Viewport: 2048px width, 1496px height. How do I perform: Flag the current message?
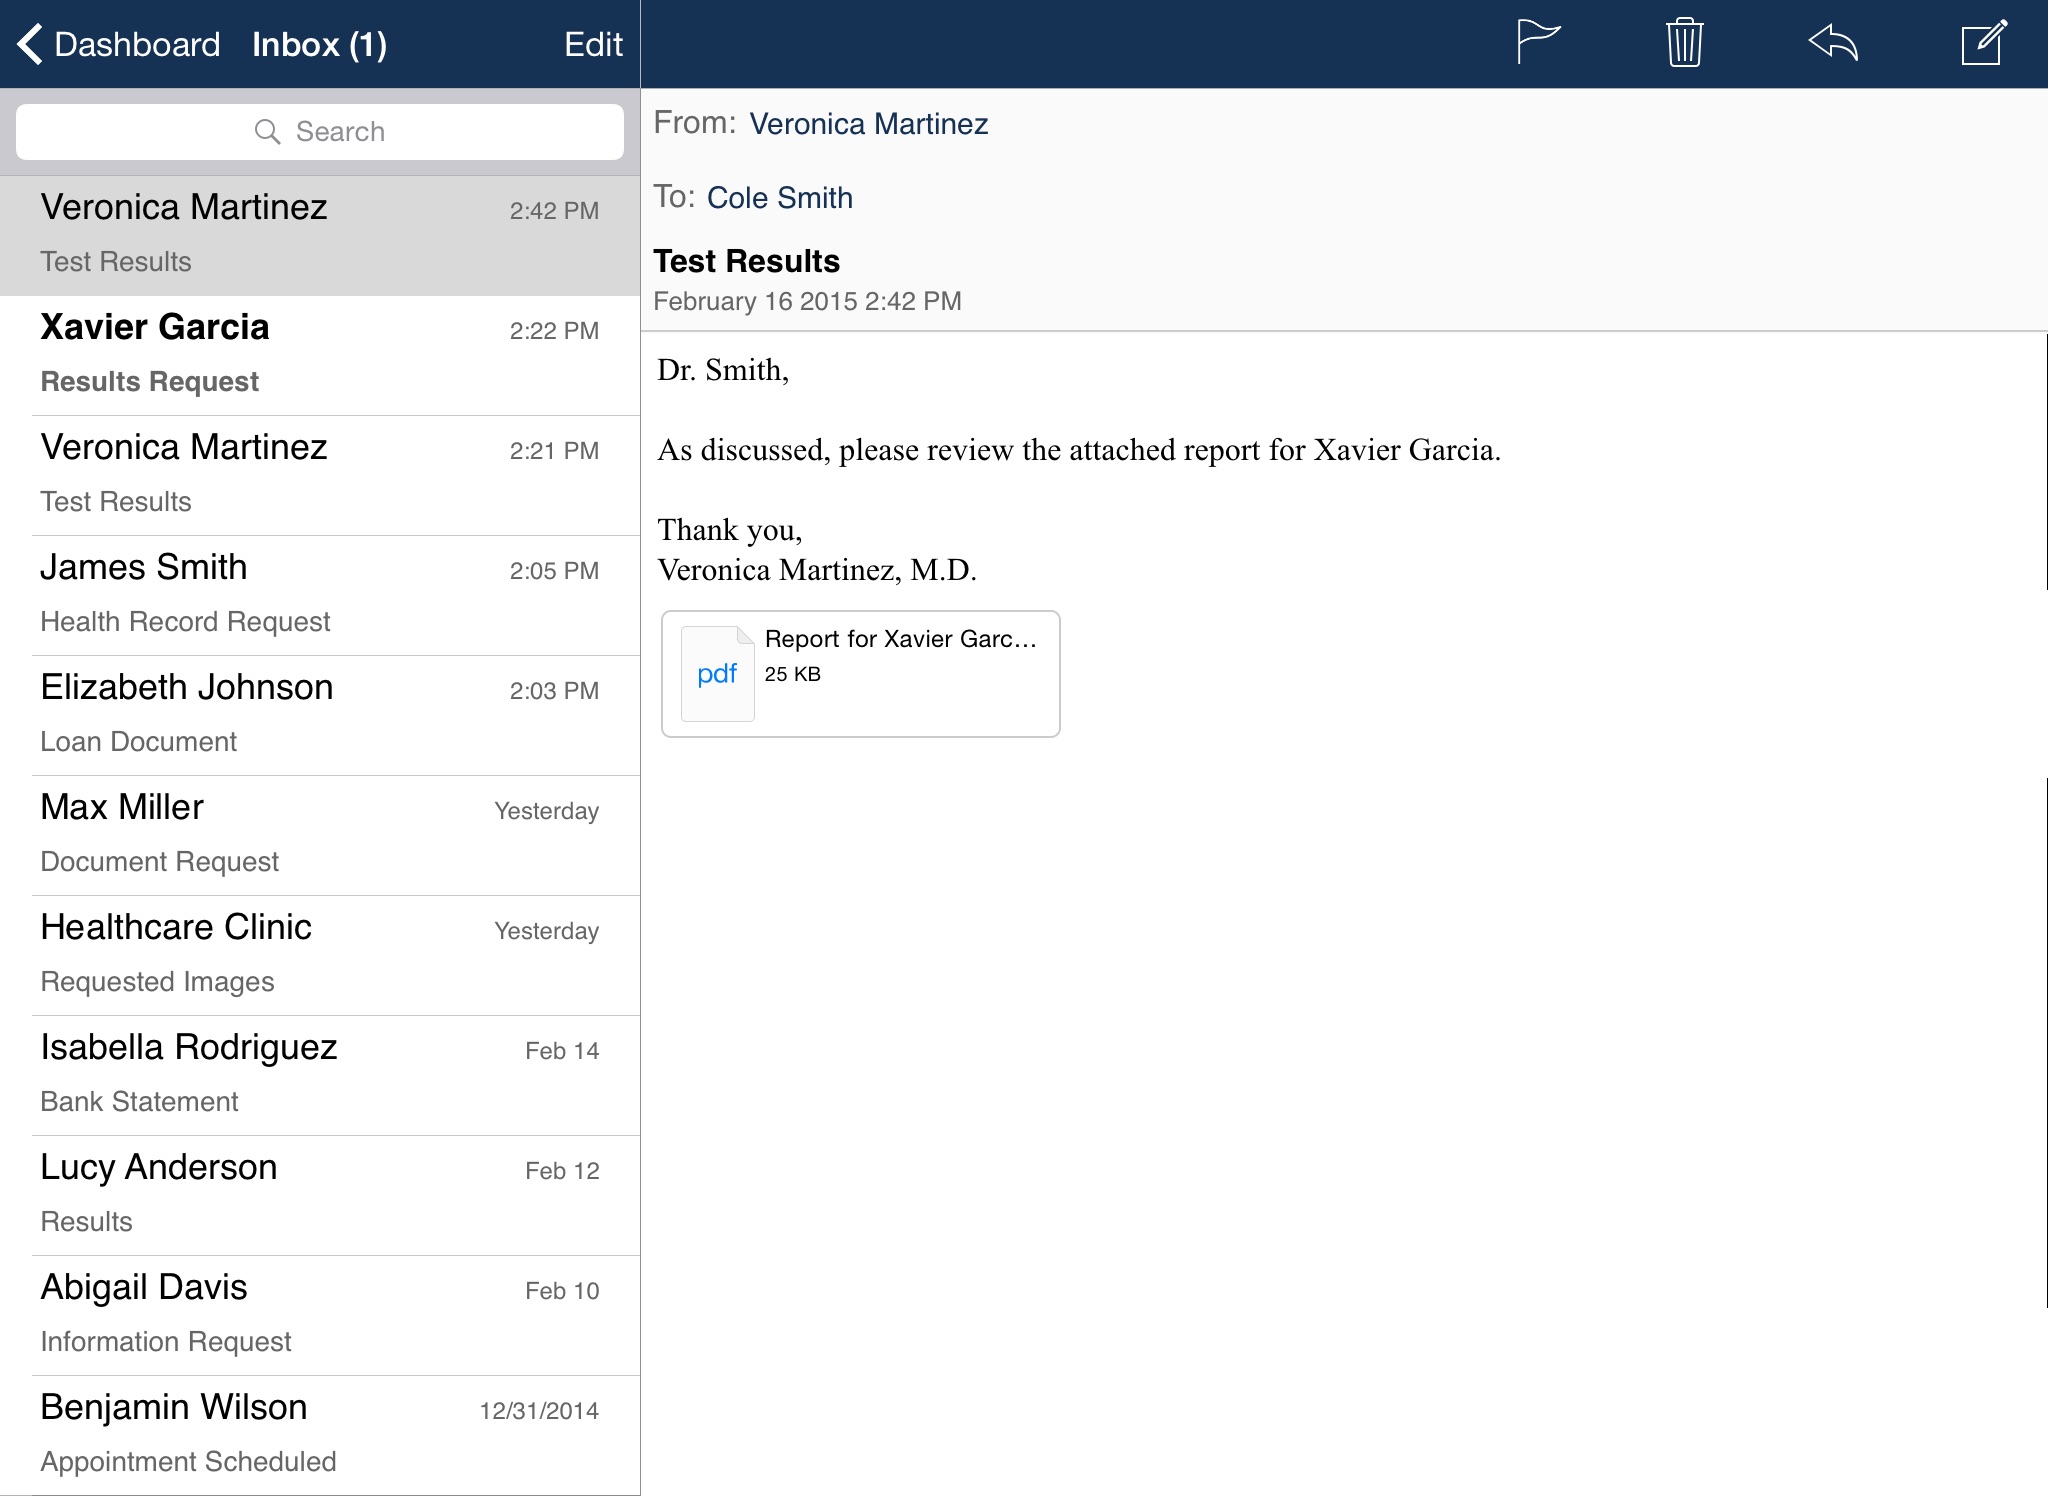pos(1537,43)
